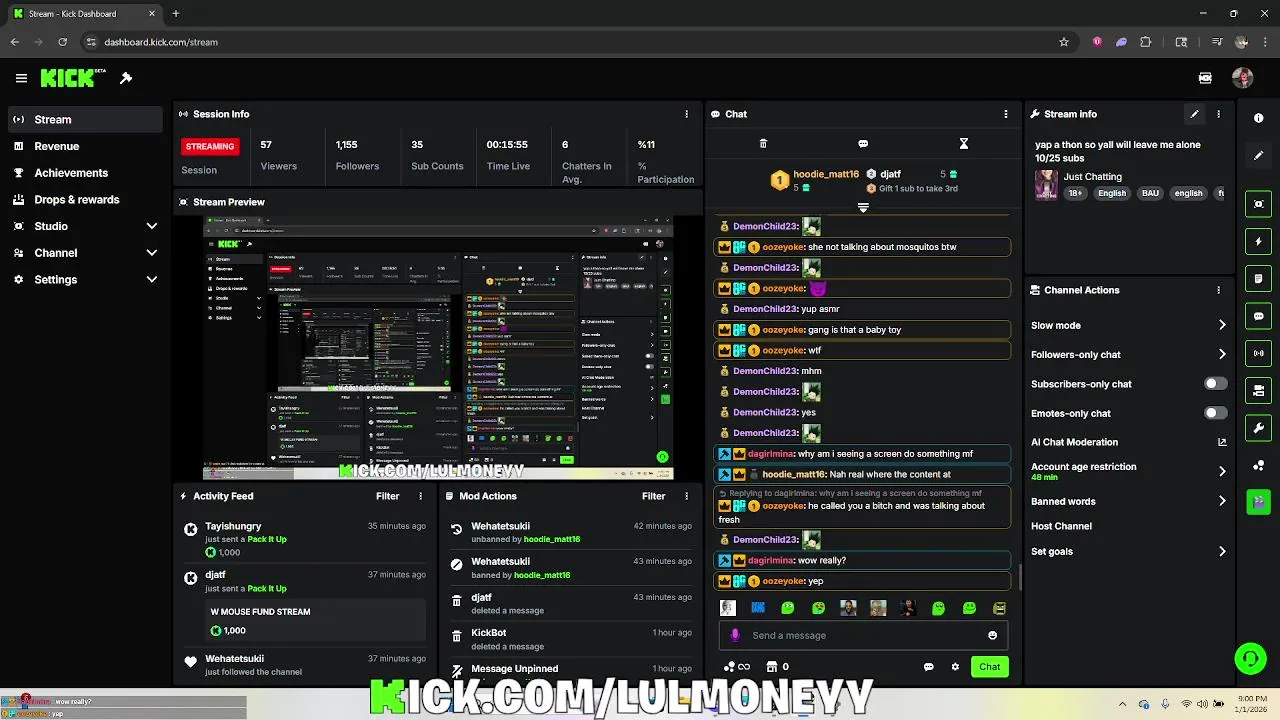Click the trash icon in Chat panel
The height and width of the screenshot is (720, 1280).
point(763,144)
